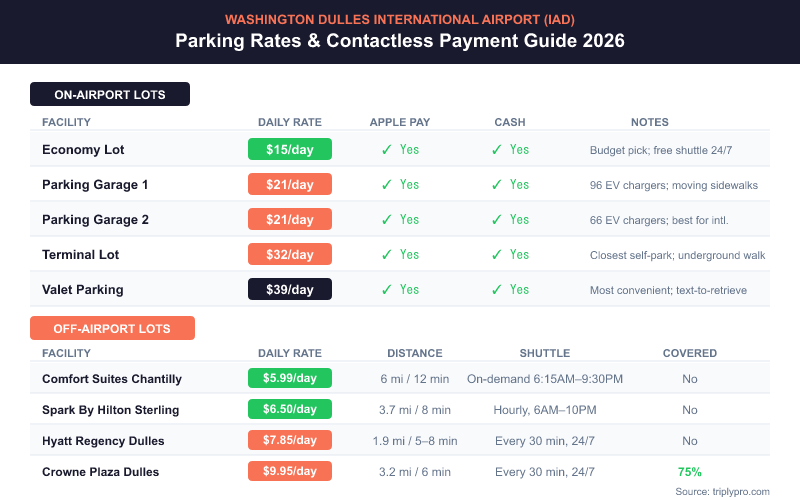Click the Crowne Plaza 75% covered value
Viewport: 800px width, 500px height.
coord(690,472)
